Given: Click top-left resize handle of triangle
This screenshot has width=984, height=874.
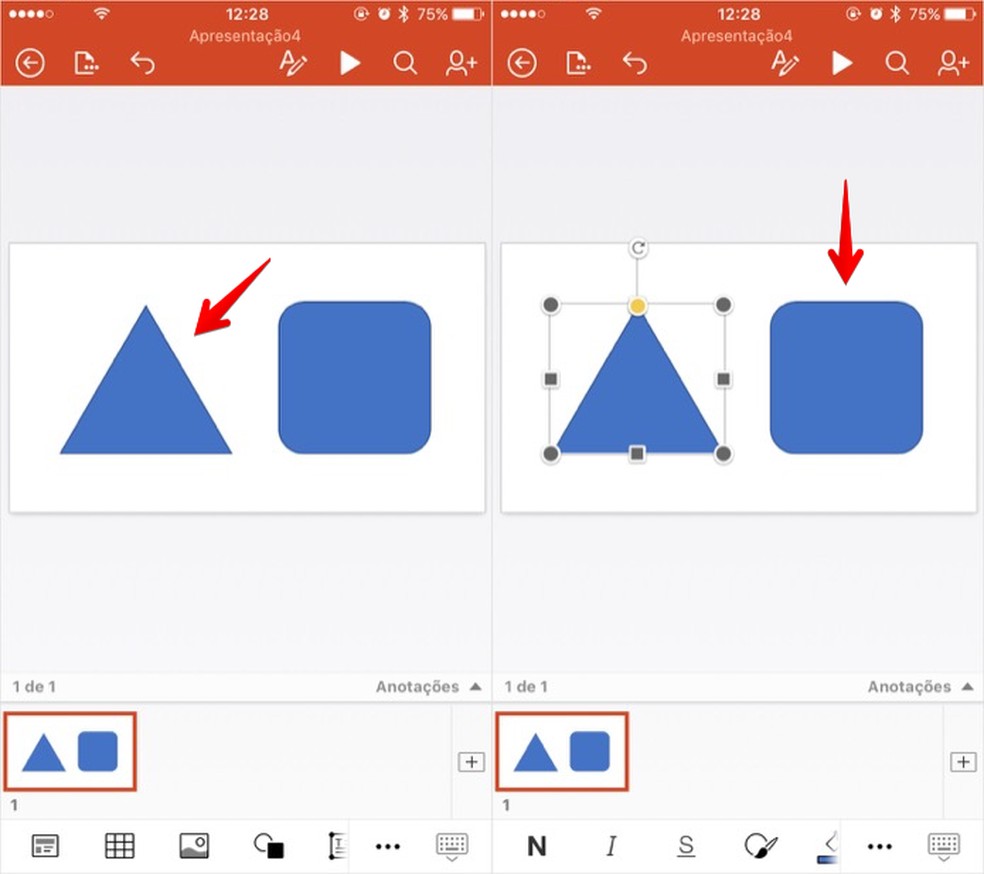Looking at the screenshot, I should pyautogui.click(x=550, y=305).
